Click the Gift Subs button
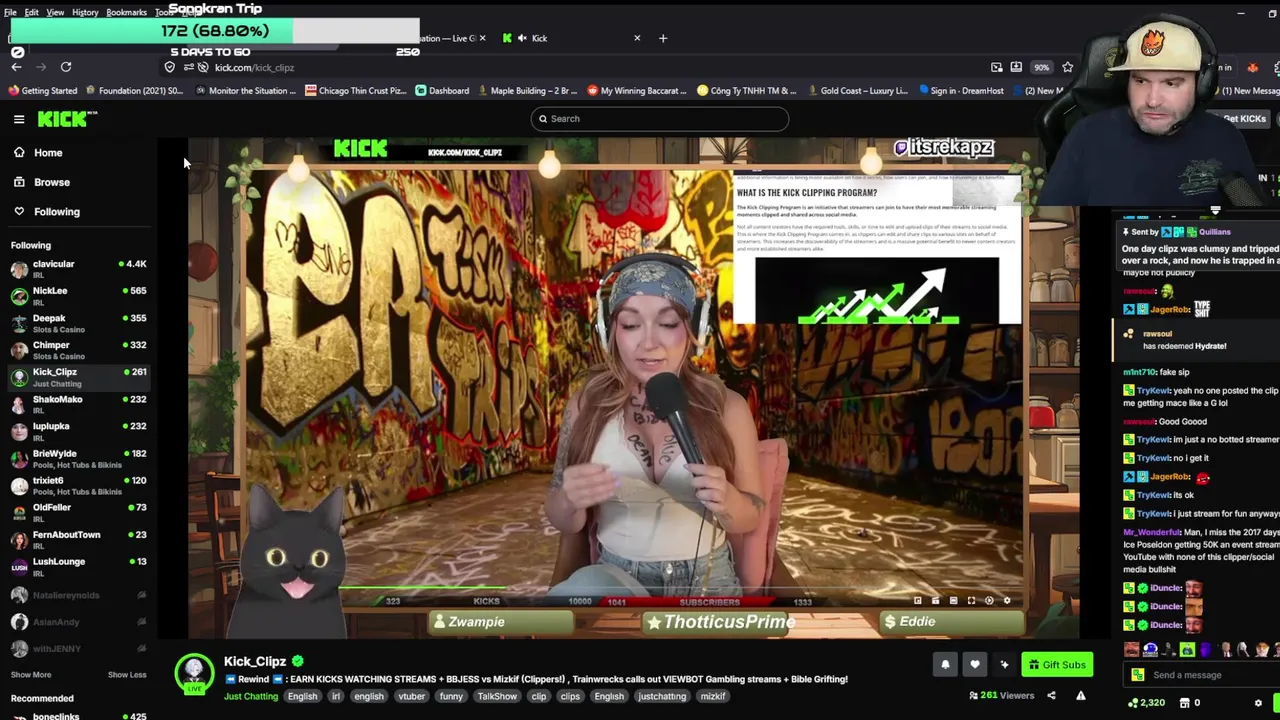This screenshot has width=1280, height=720. (1057, 665)
